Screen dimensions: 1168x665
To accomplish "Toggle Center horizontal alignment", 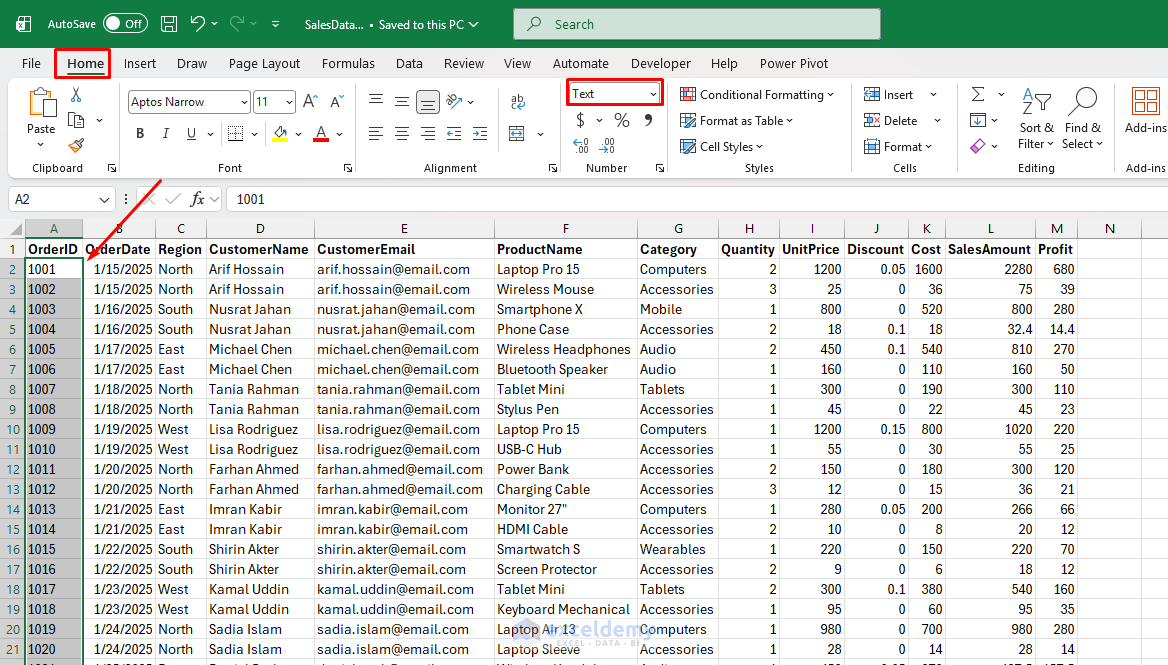I will tap(402, 134).
